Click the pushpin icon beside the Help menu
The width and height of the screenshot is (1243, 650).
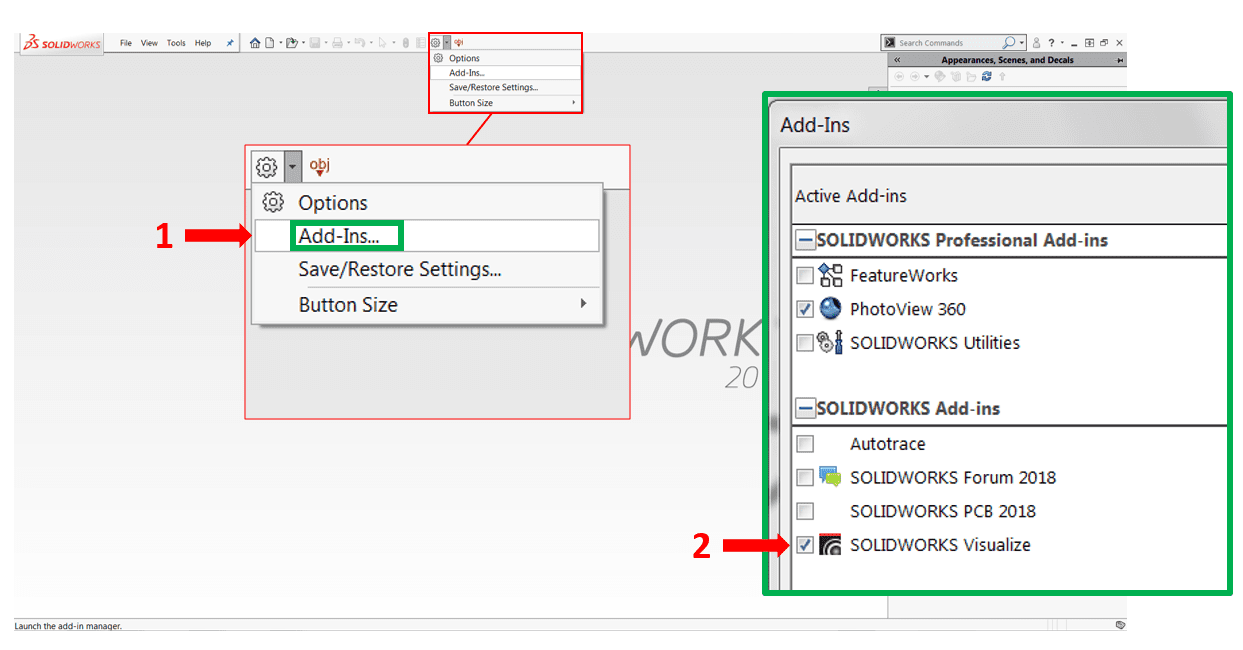[x=229, y=43]
